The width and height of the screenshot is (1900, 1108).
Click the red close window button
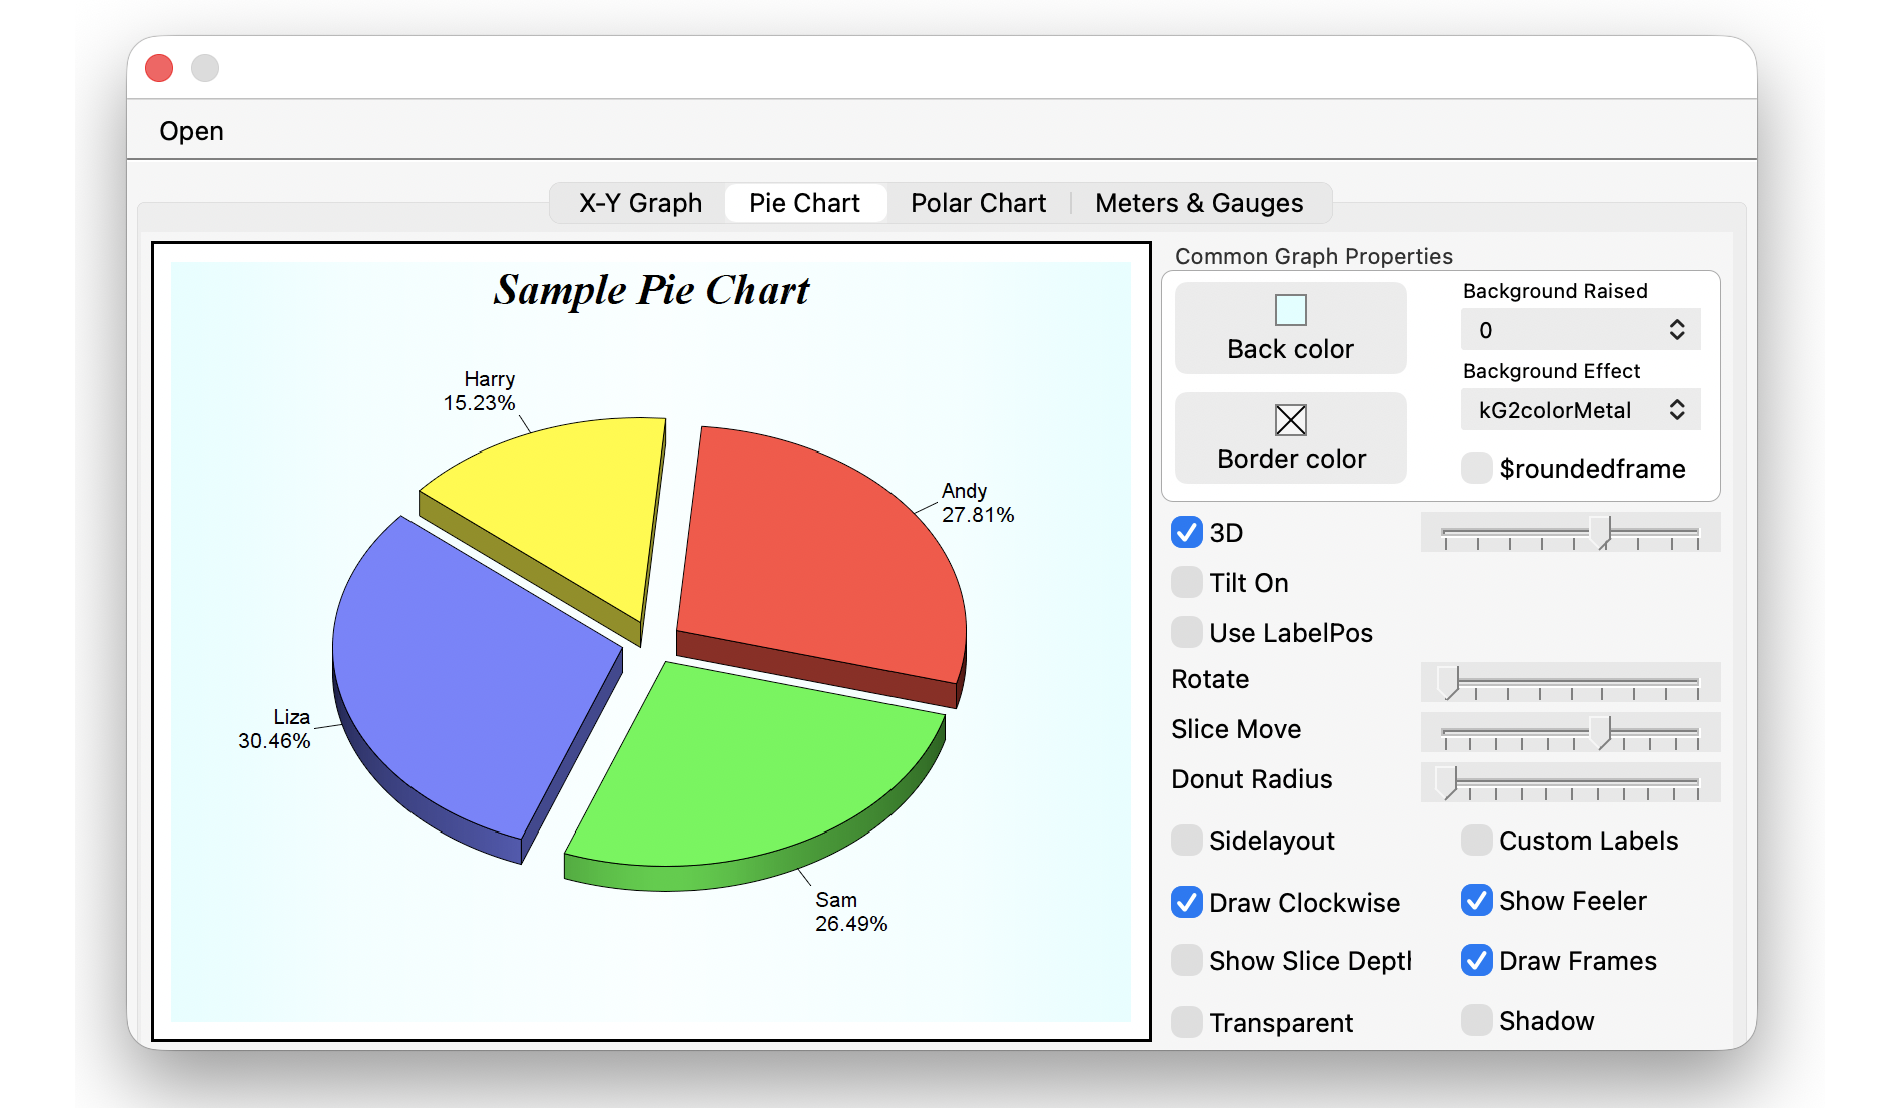pos(159,68)
